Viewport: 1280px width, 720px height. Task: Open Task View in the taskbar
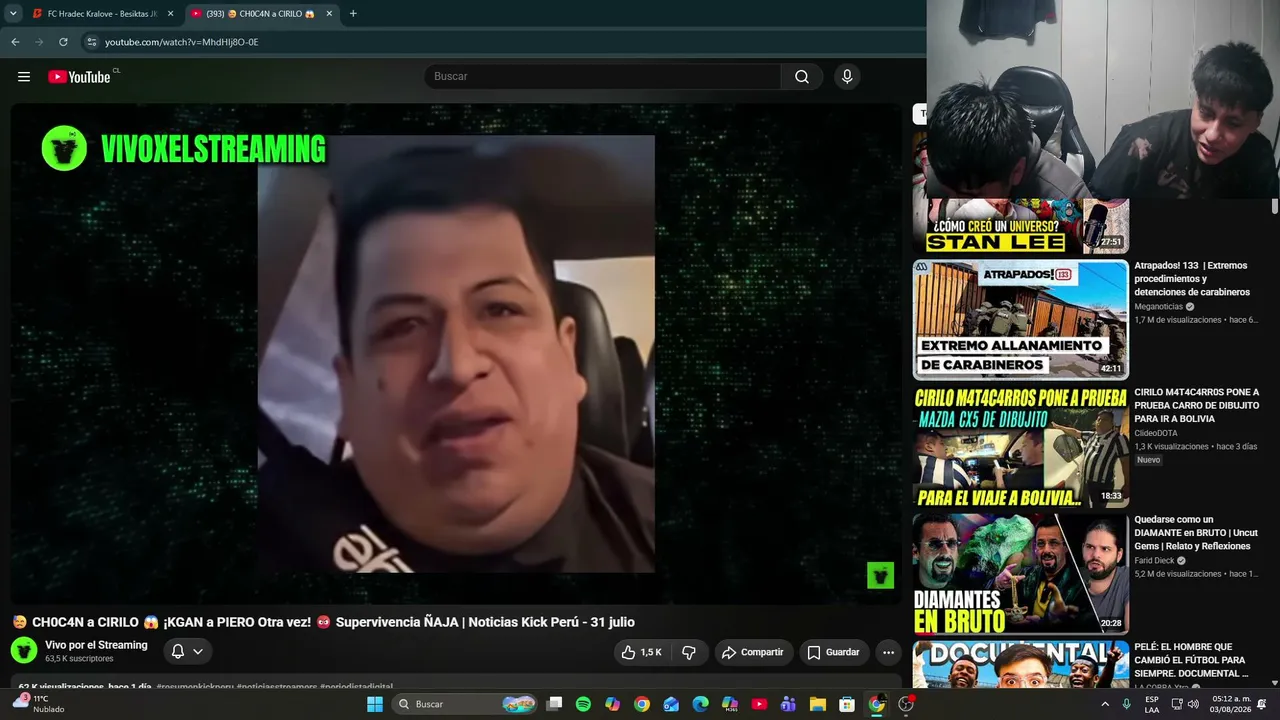coord(554,704)
